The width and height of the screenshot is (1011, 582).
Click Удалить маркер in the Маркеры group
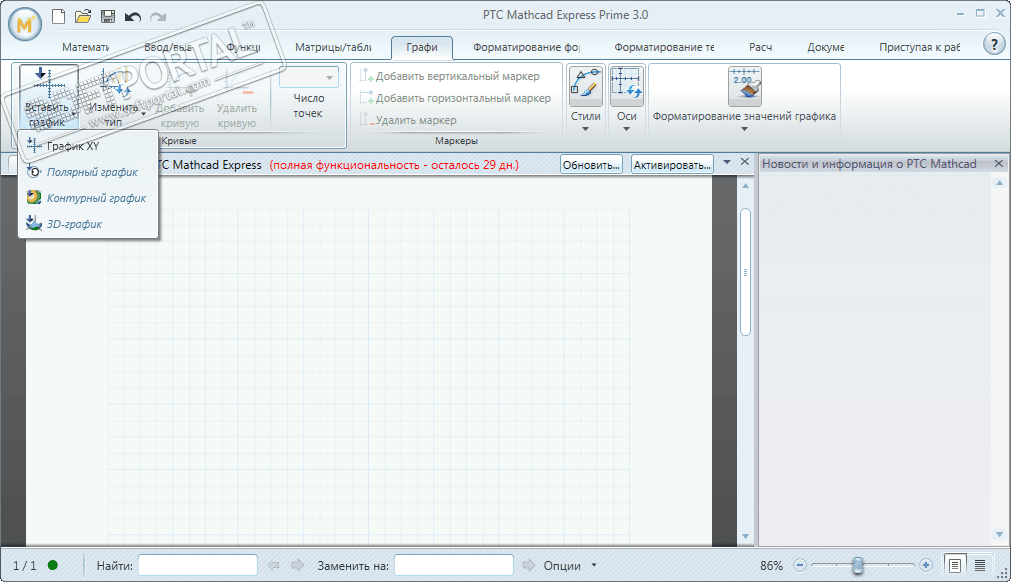407,120
